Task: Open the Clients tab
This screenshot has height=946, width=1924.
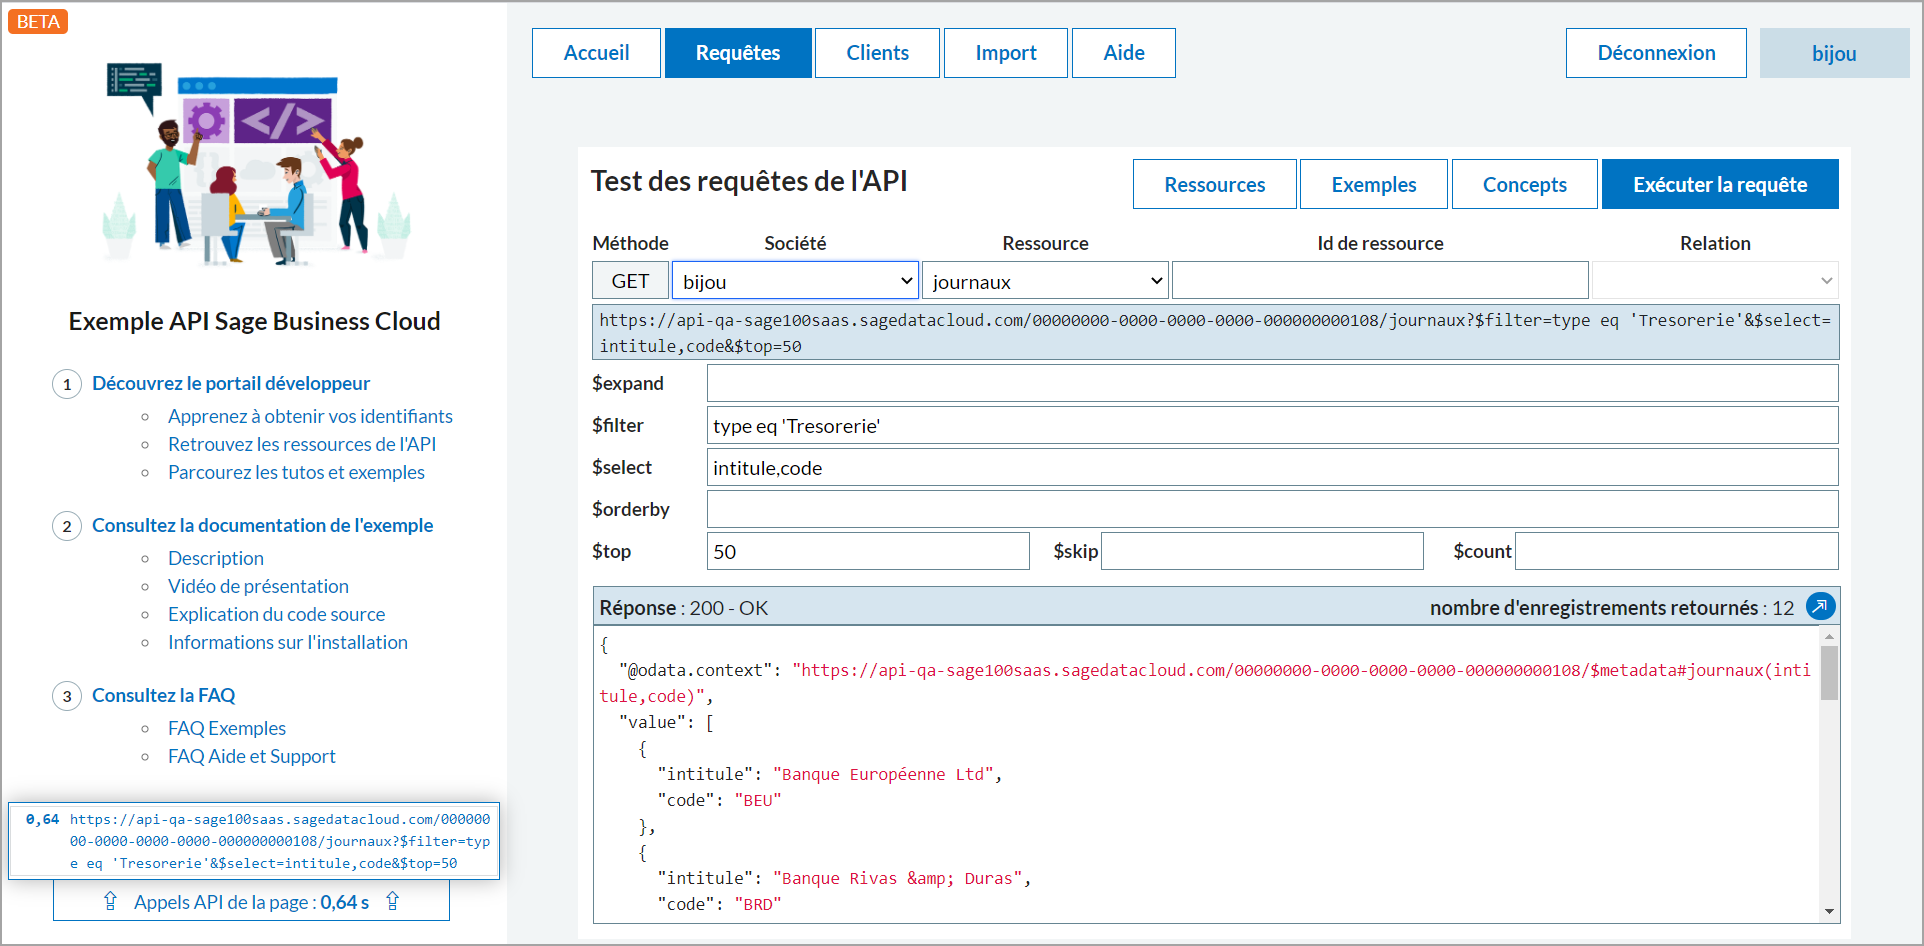Action: [877, 53]
